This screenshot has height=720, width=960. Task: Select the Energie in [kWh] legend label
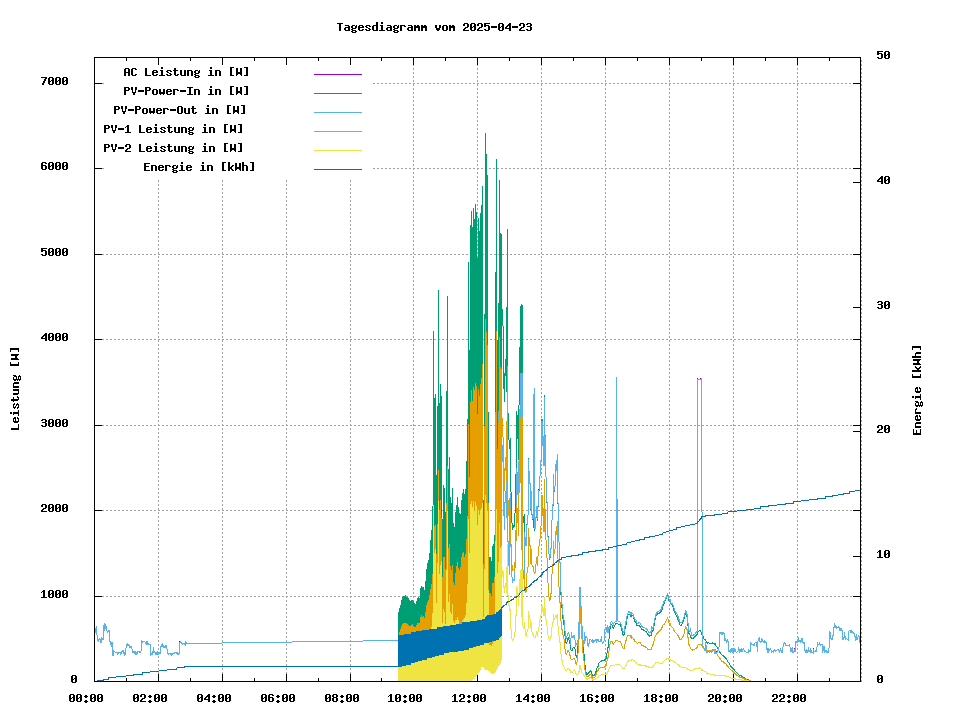point(199,167)
